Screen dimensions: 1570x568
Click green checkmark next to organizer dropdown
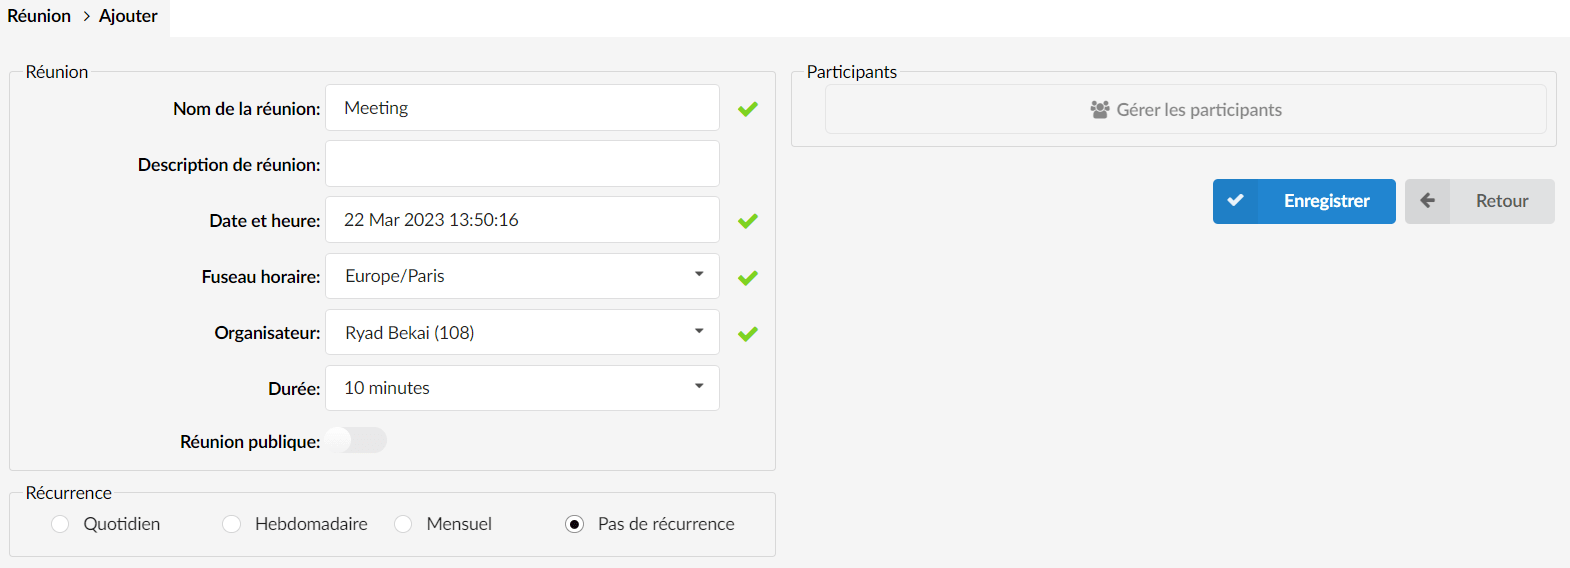click(x=748, y=334)
